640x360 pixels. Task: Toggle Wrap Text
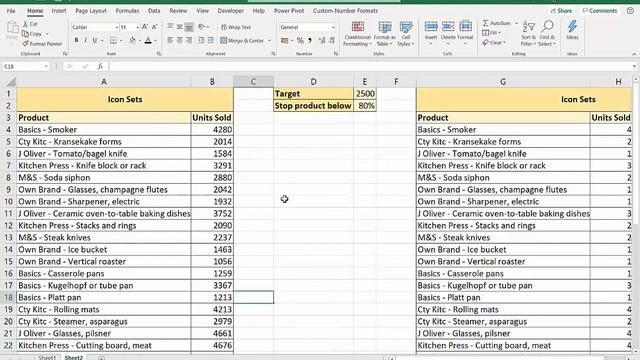pos(236,27)
